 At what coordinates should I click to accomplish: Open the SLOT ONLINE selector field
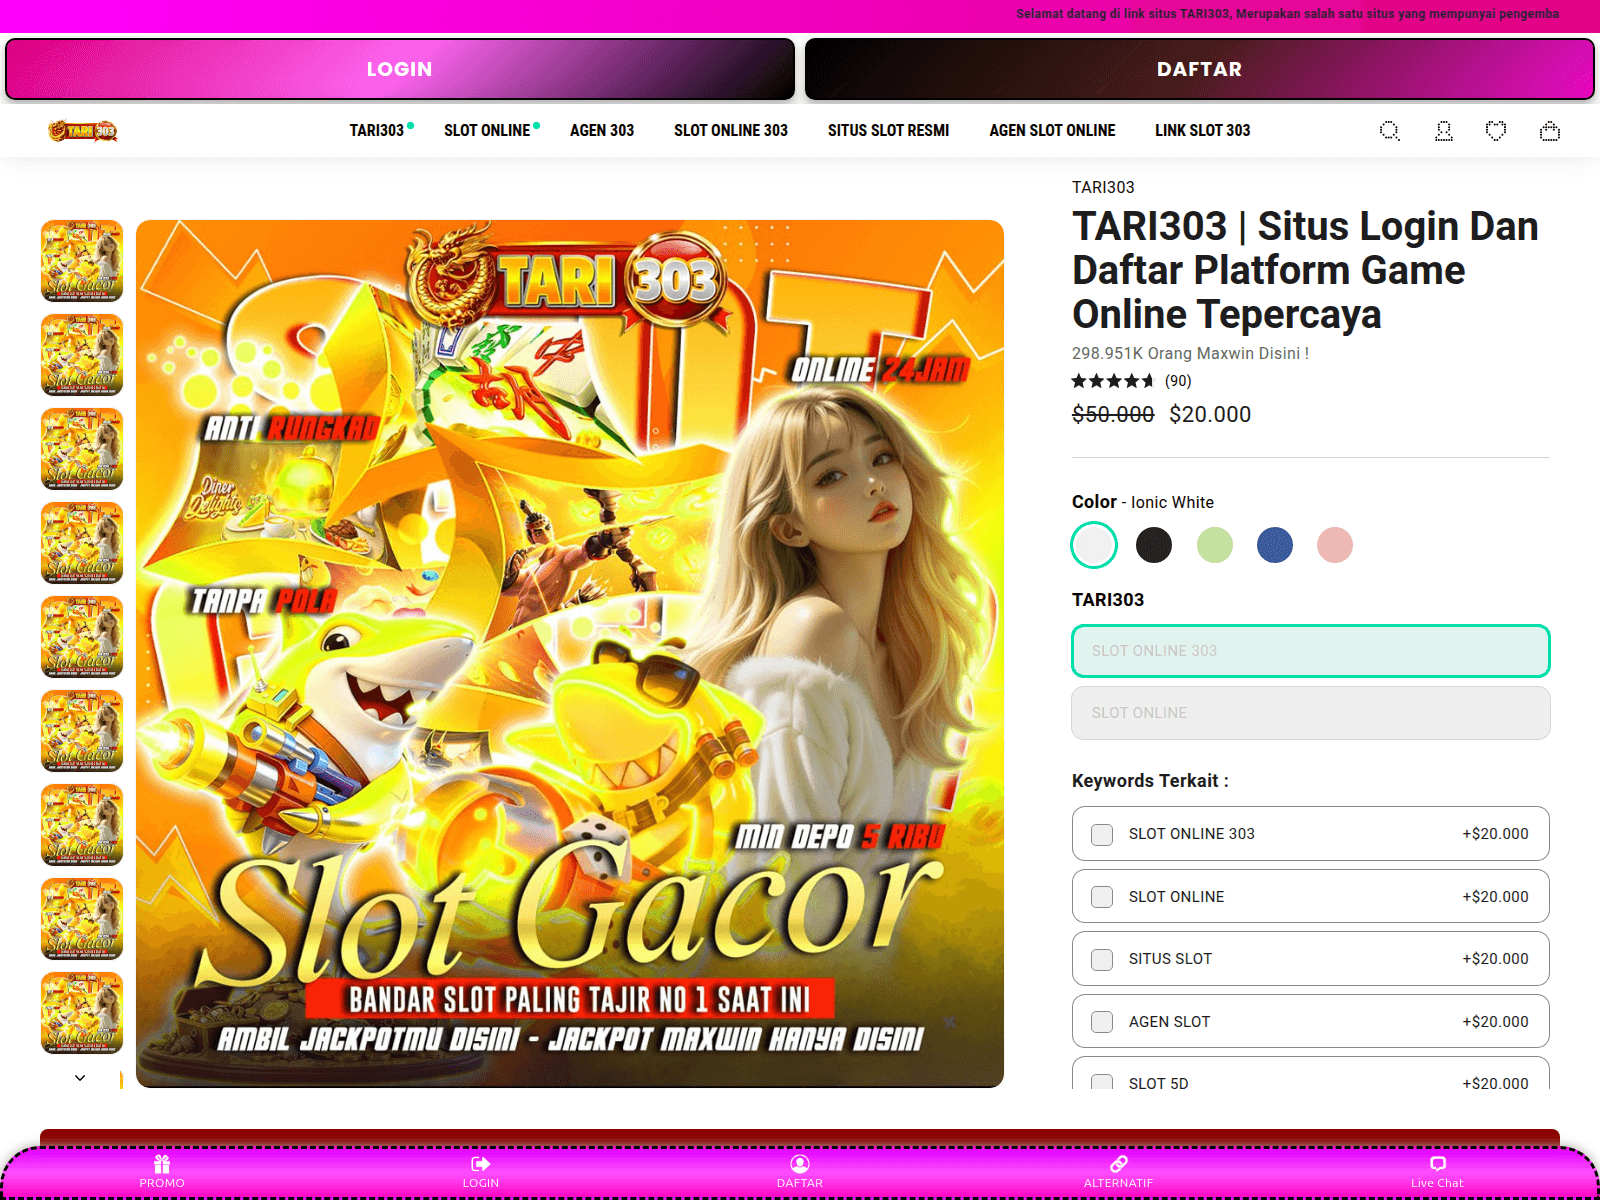pos(1310,713)
